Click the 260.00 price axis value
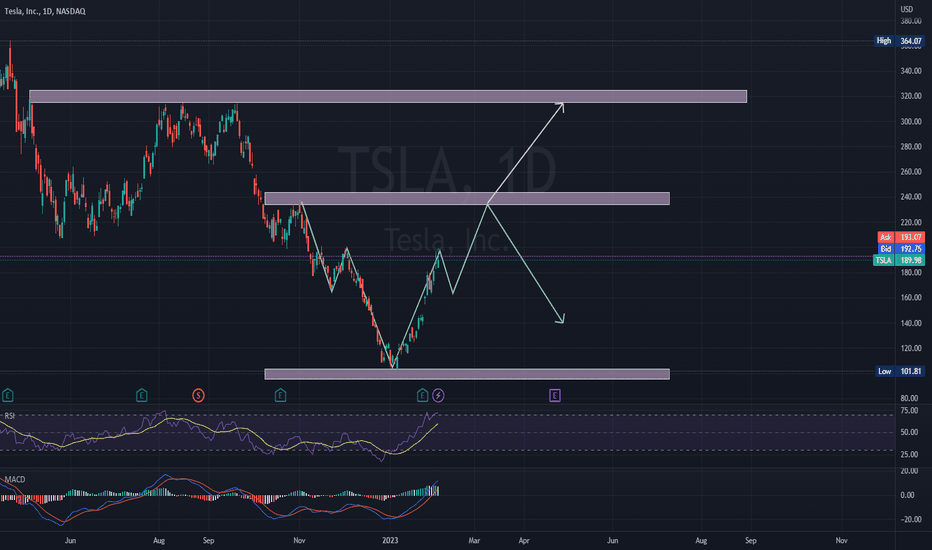This screenshot has height=550, width=932. [x=911, y=172]
